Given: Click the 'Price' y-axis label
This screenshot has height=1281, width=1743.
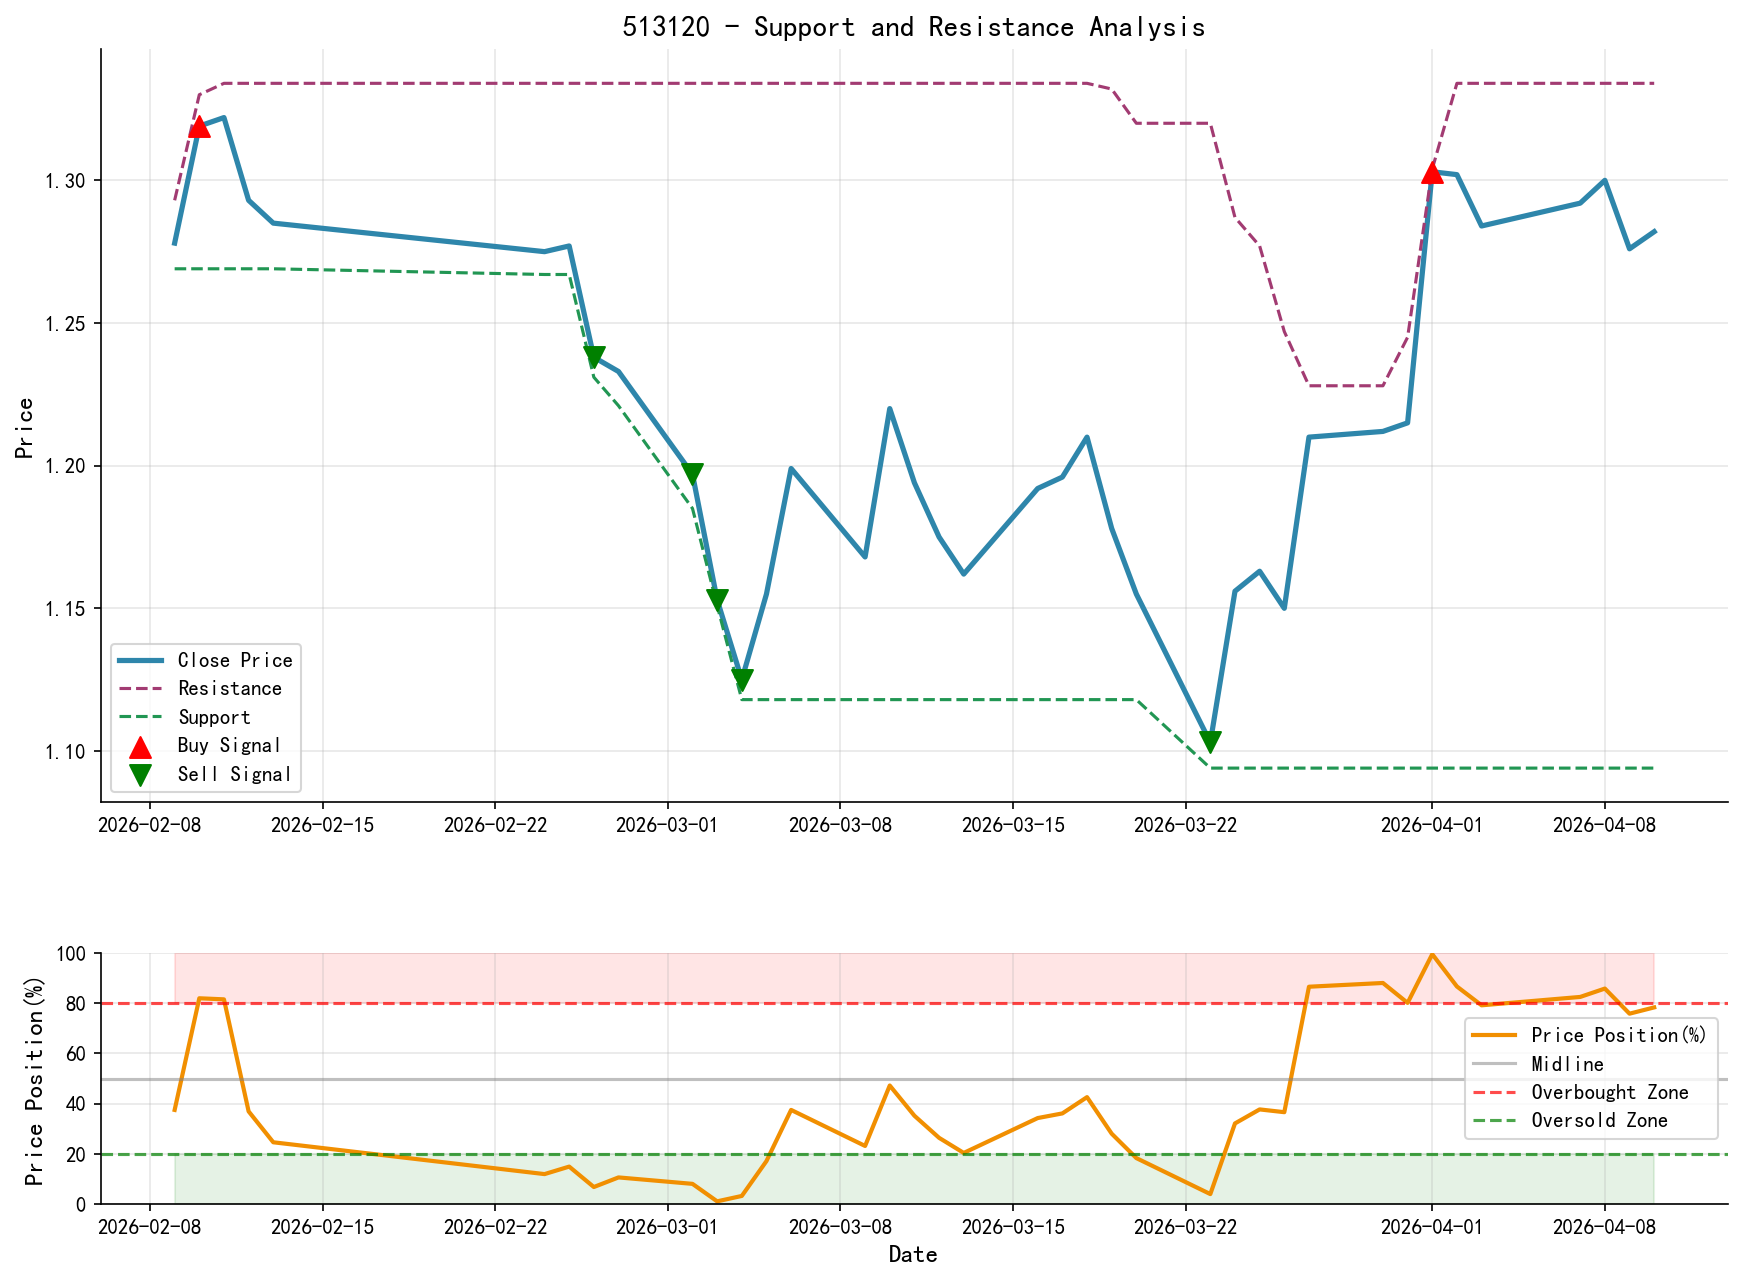Looking at the screenshot, I should 25,427.
